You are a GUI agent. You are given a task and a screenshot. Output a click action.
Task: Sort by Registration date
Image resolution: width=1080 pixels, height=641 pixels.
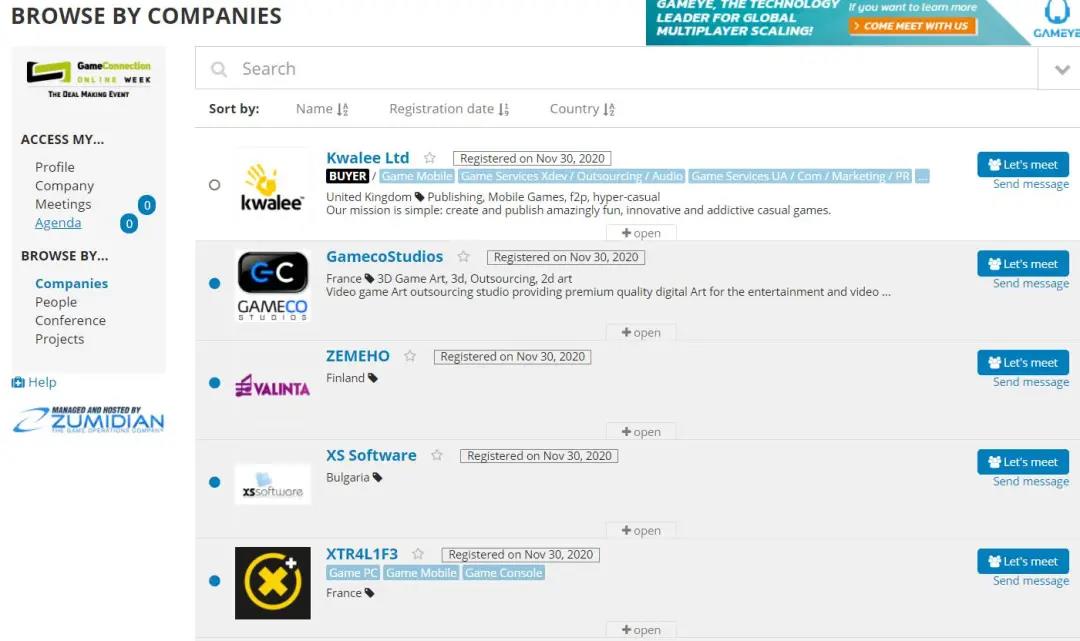pyautogui.click(x=449, y=109)
